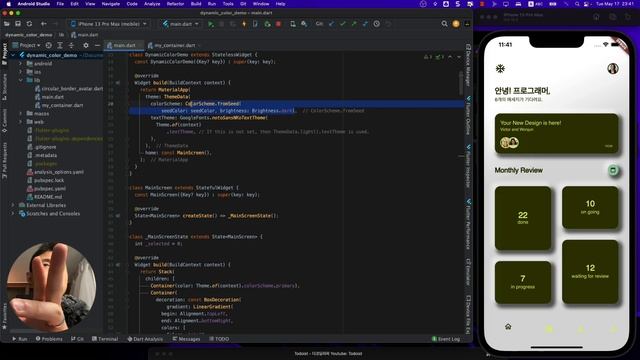640x360 pixels.
Task: Select README.md in project tree
Action: point(44,197)
